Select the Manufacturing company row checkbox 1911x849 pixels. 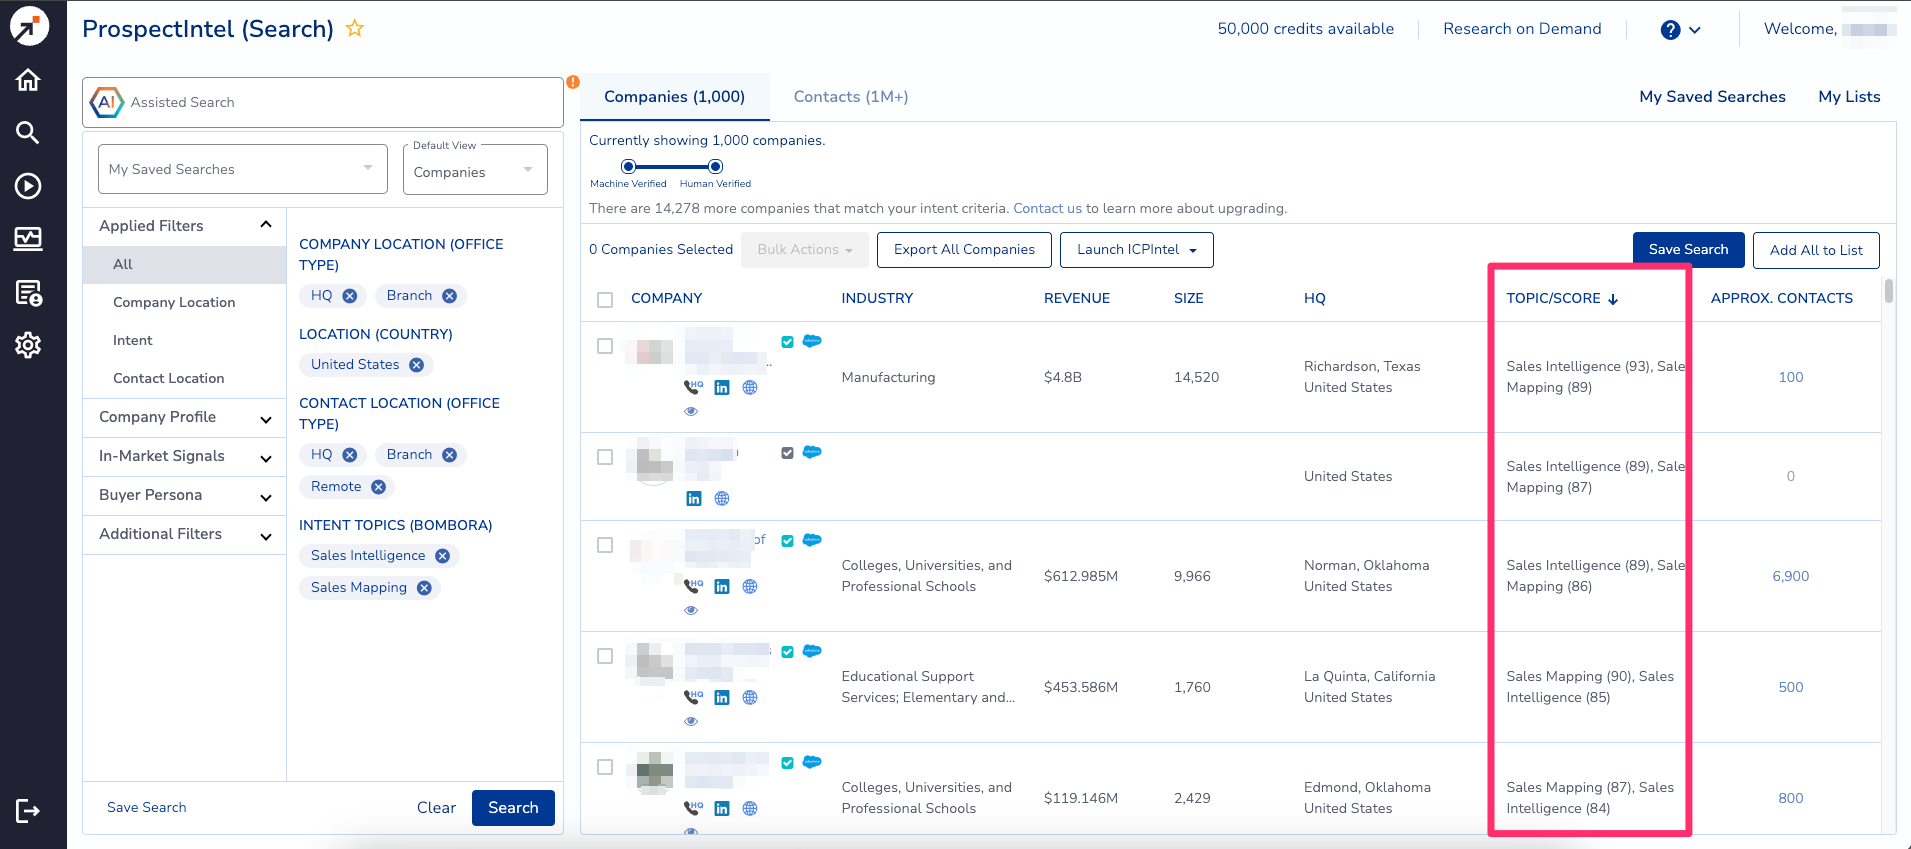coord(605,346)
